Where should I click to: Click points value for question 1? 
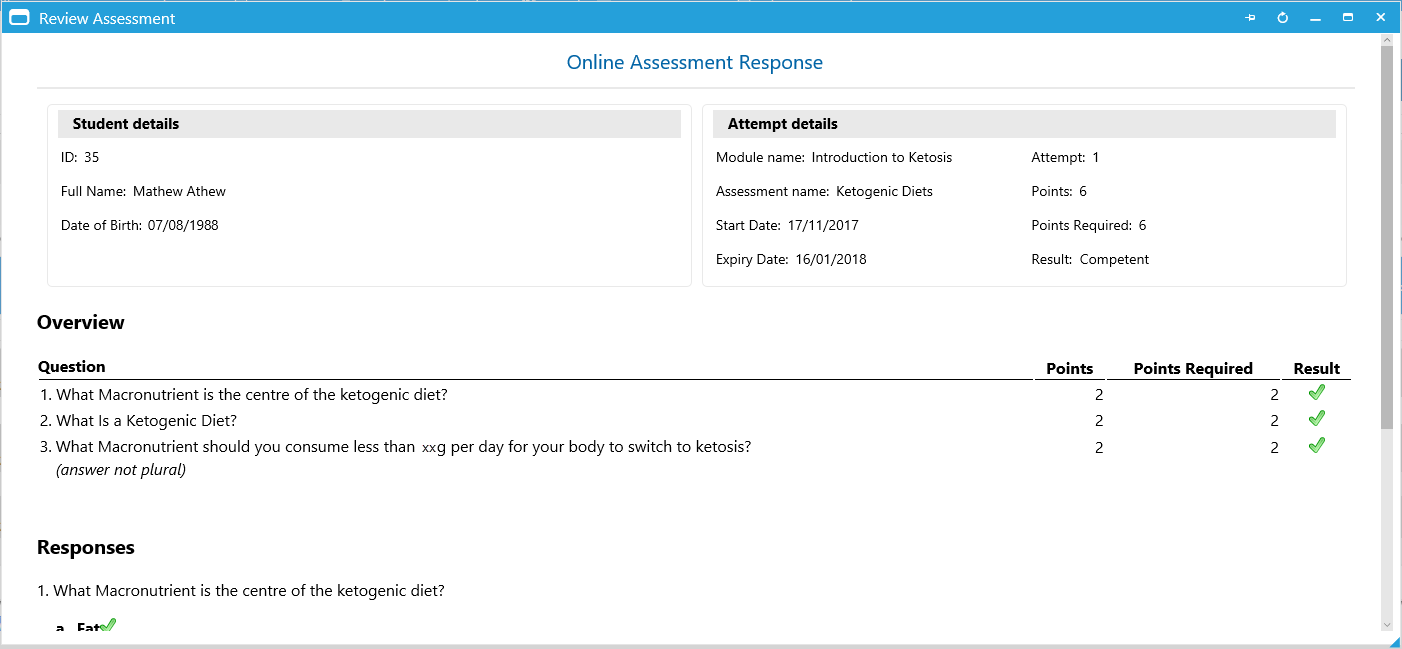pyautogui.click(x=1099, y=395)
